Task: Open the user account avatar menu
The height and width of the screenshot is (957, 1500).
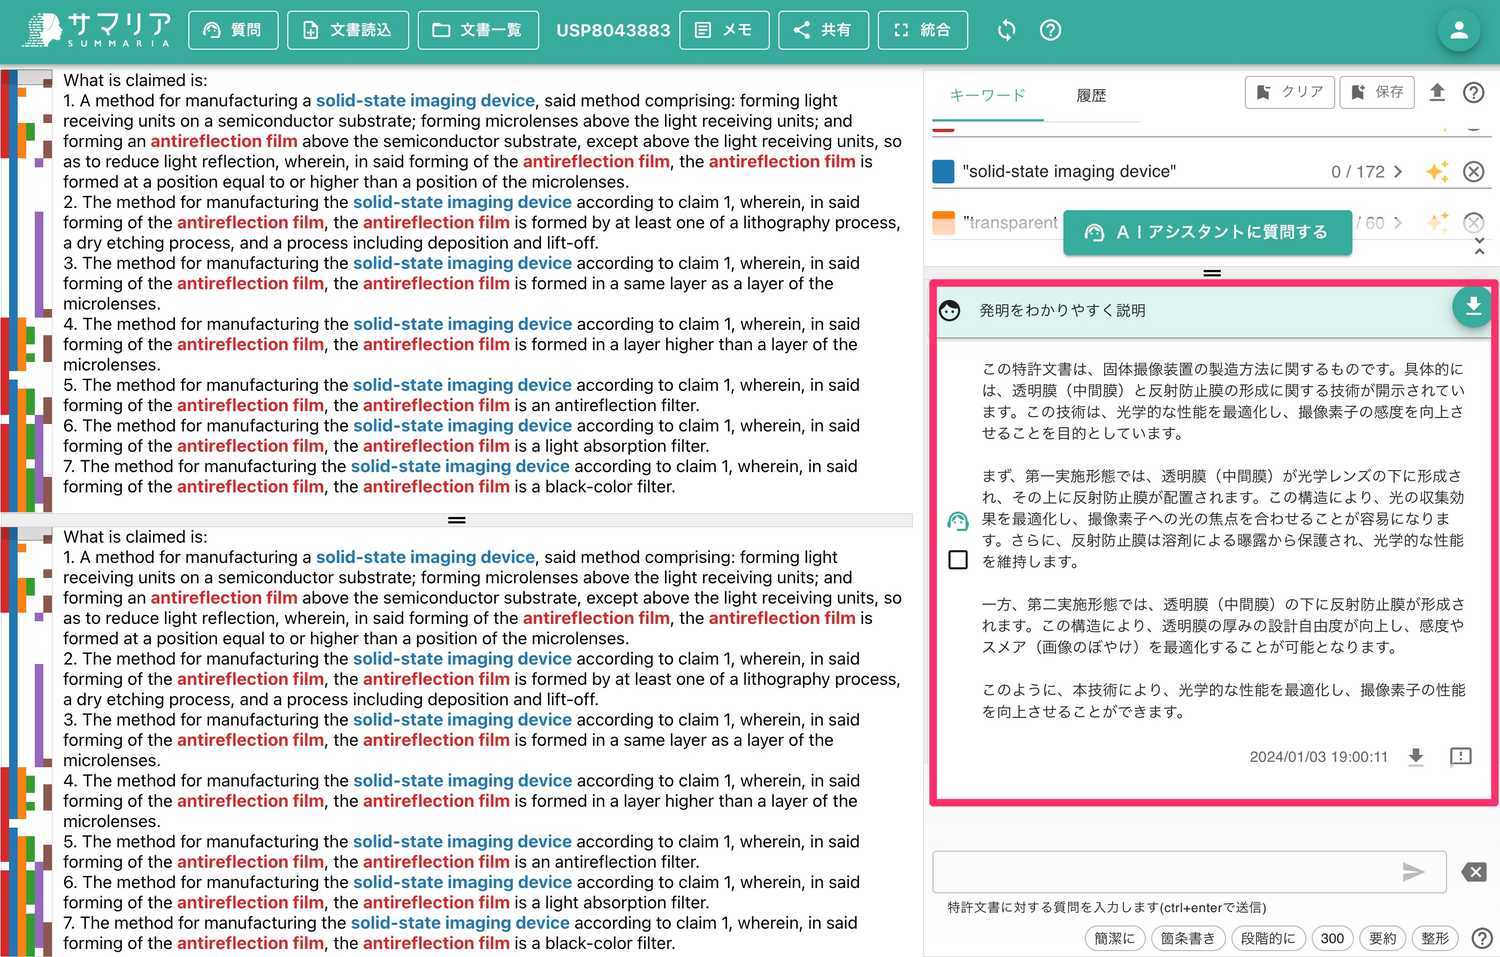Action: pos(1459,30)
